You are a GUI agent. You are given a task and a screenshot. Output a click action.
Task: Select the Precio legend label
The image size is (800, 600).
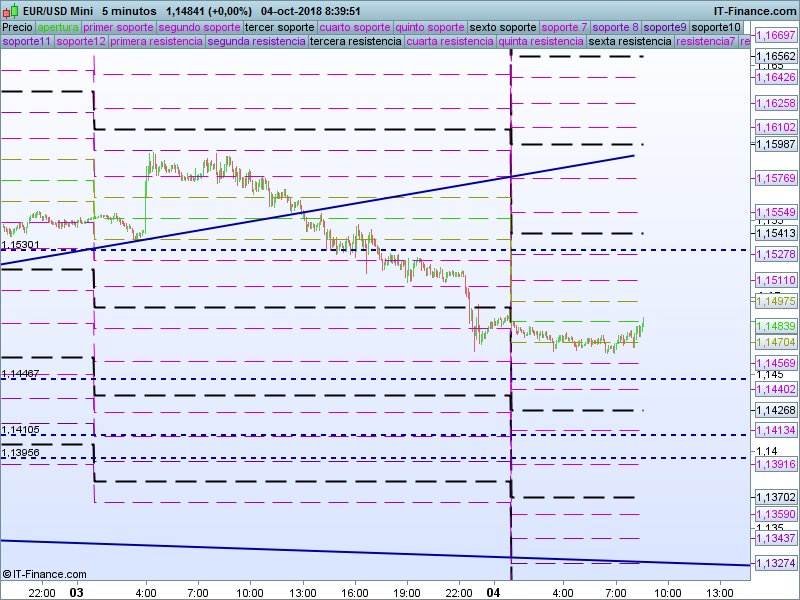(x=18, y=27)
